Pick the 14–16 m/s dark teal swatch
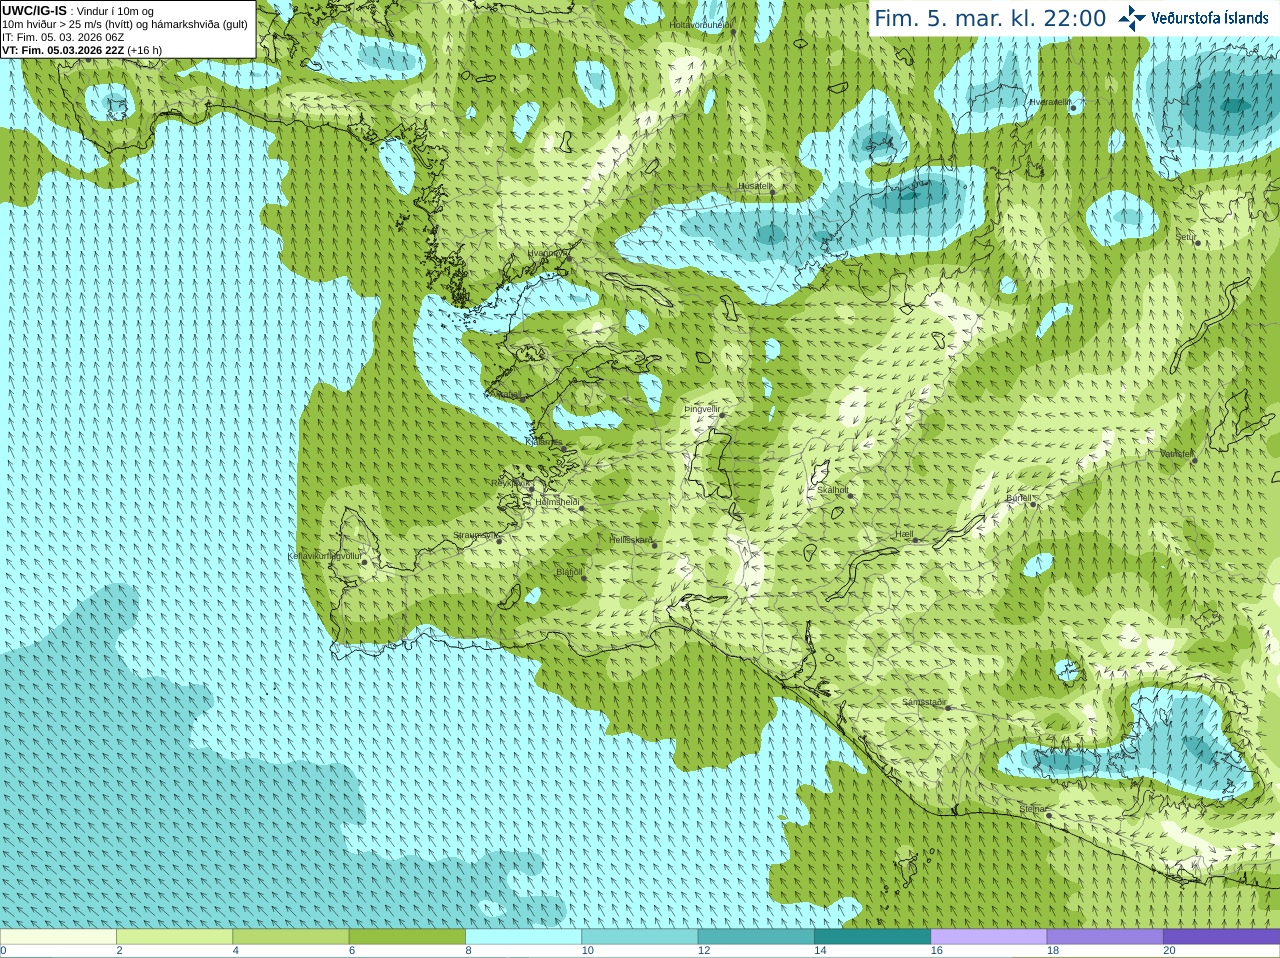1280x958 pixels. click(872, 937)
